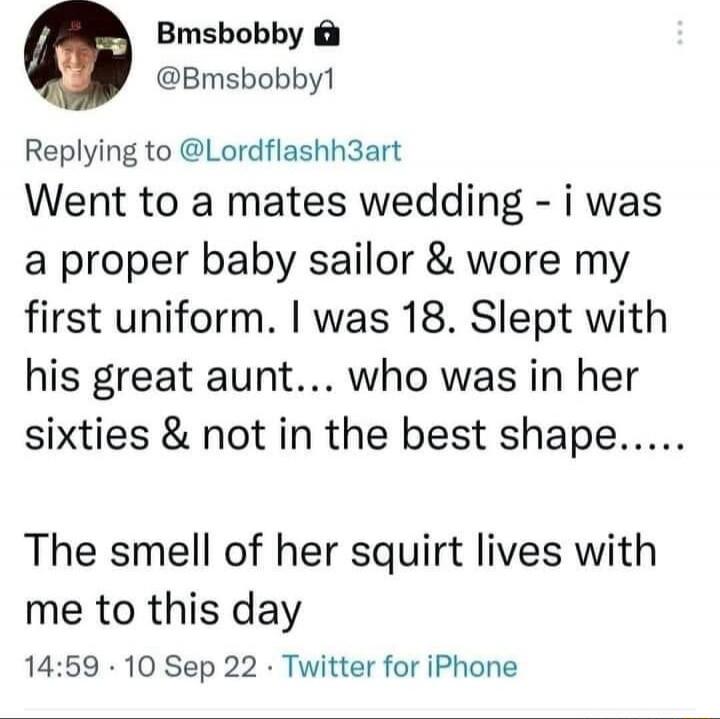Open the @Bmsbobby1 handle link
The width and height of the screenshot is (720, 719).
(246, 81)
